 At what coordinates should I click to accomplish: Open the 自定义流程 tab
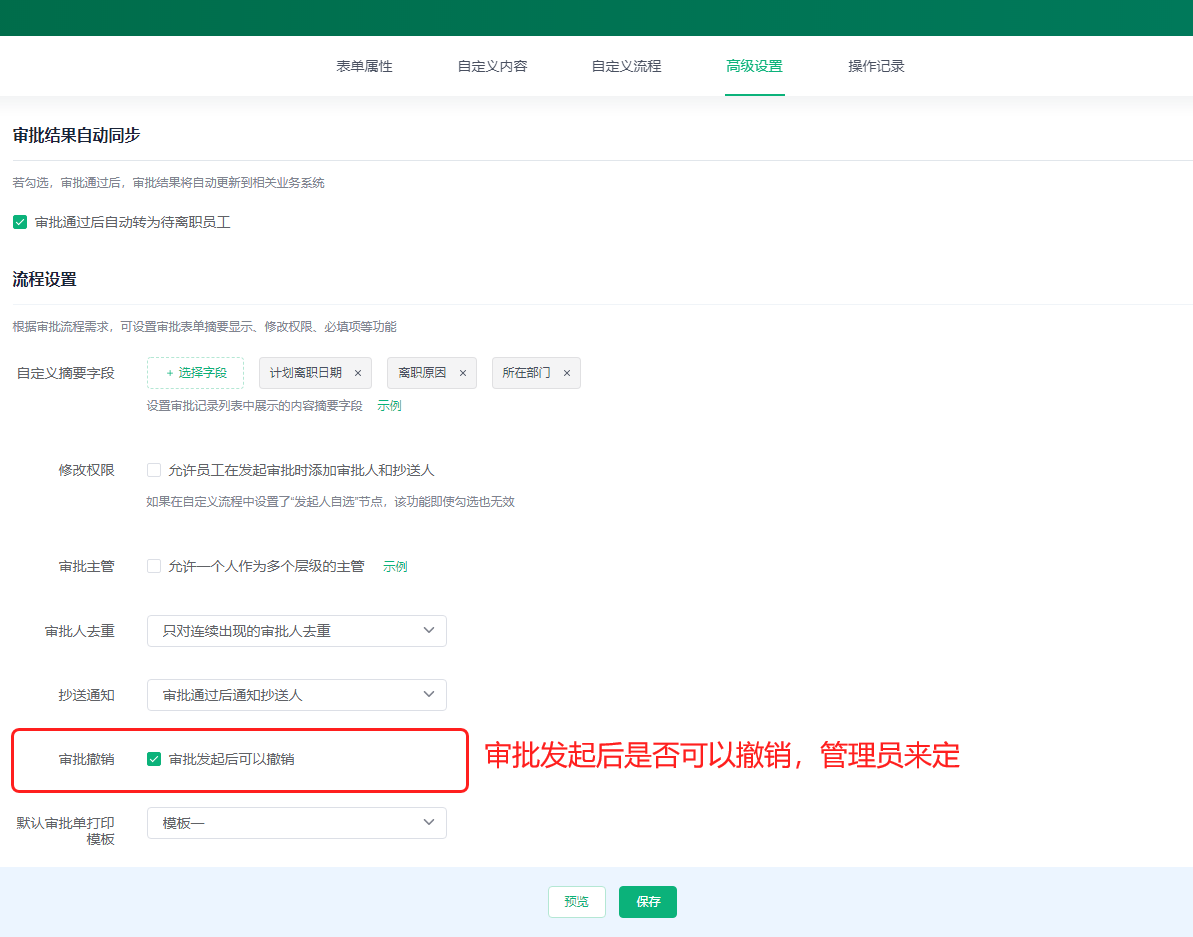[x=626, y=66]
